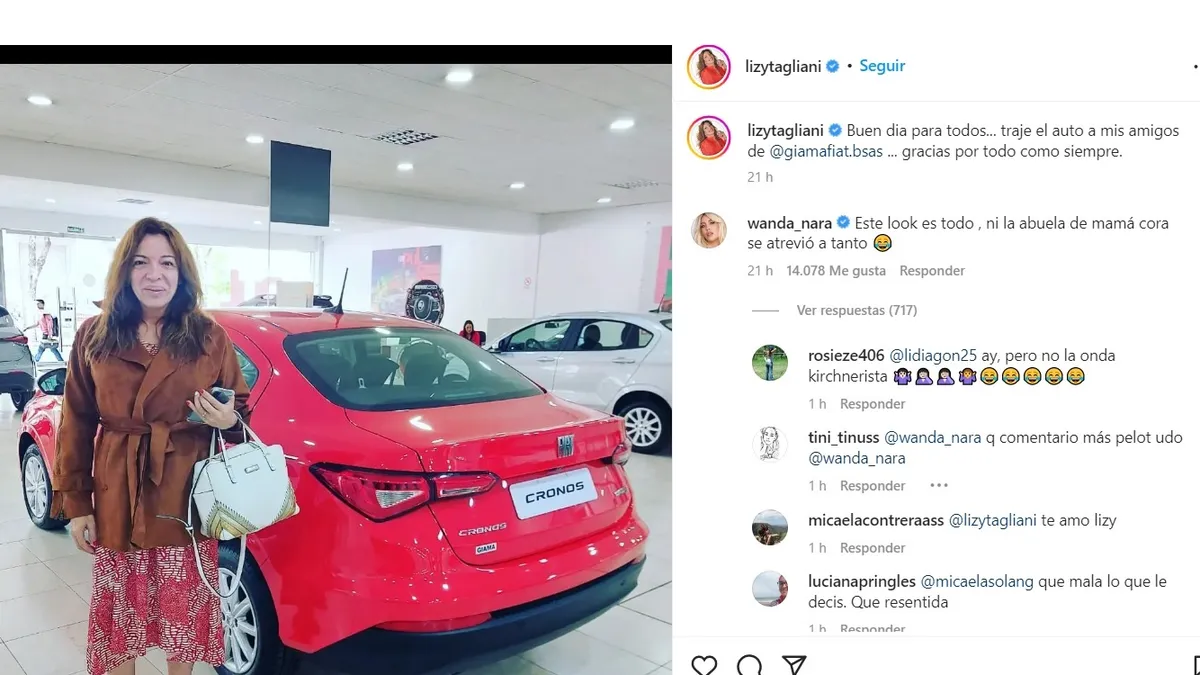Open wanda_nara avatar
This screenshot has width=1200, height=675.
[709, 230]
